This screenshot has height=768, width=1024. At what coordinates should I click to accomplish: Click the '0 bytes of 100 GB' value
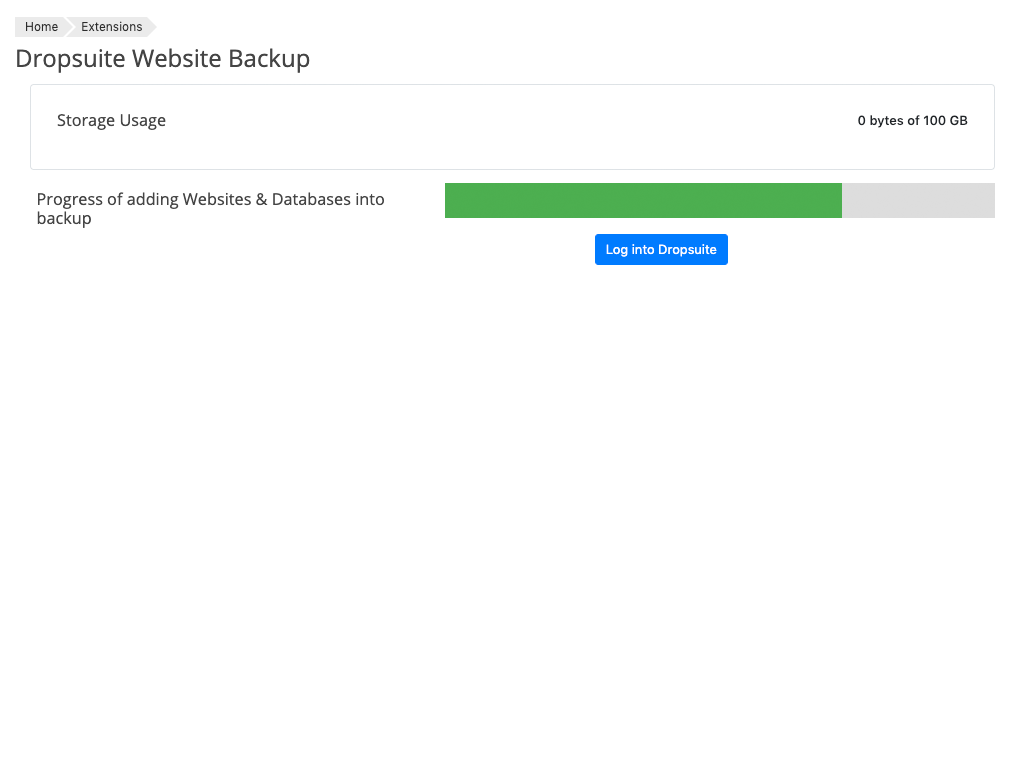point(912,121)
